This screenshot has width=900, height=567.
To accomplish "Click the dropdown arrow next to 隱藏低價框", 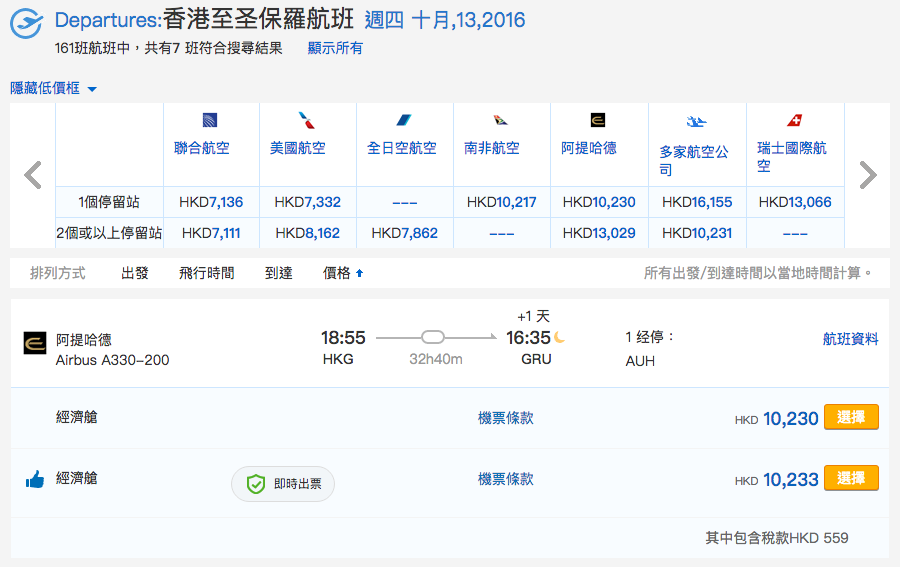I will point(92,89).
